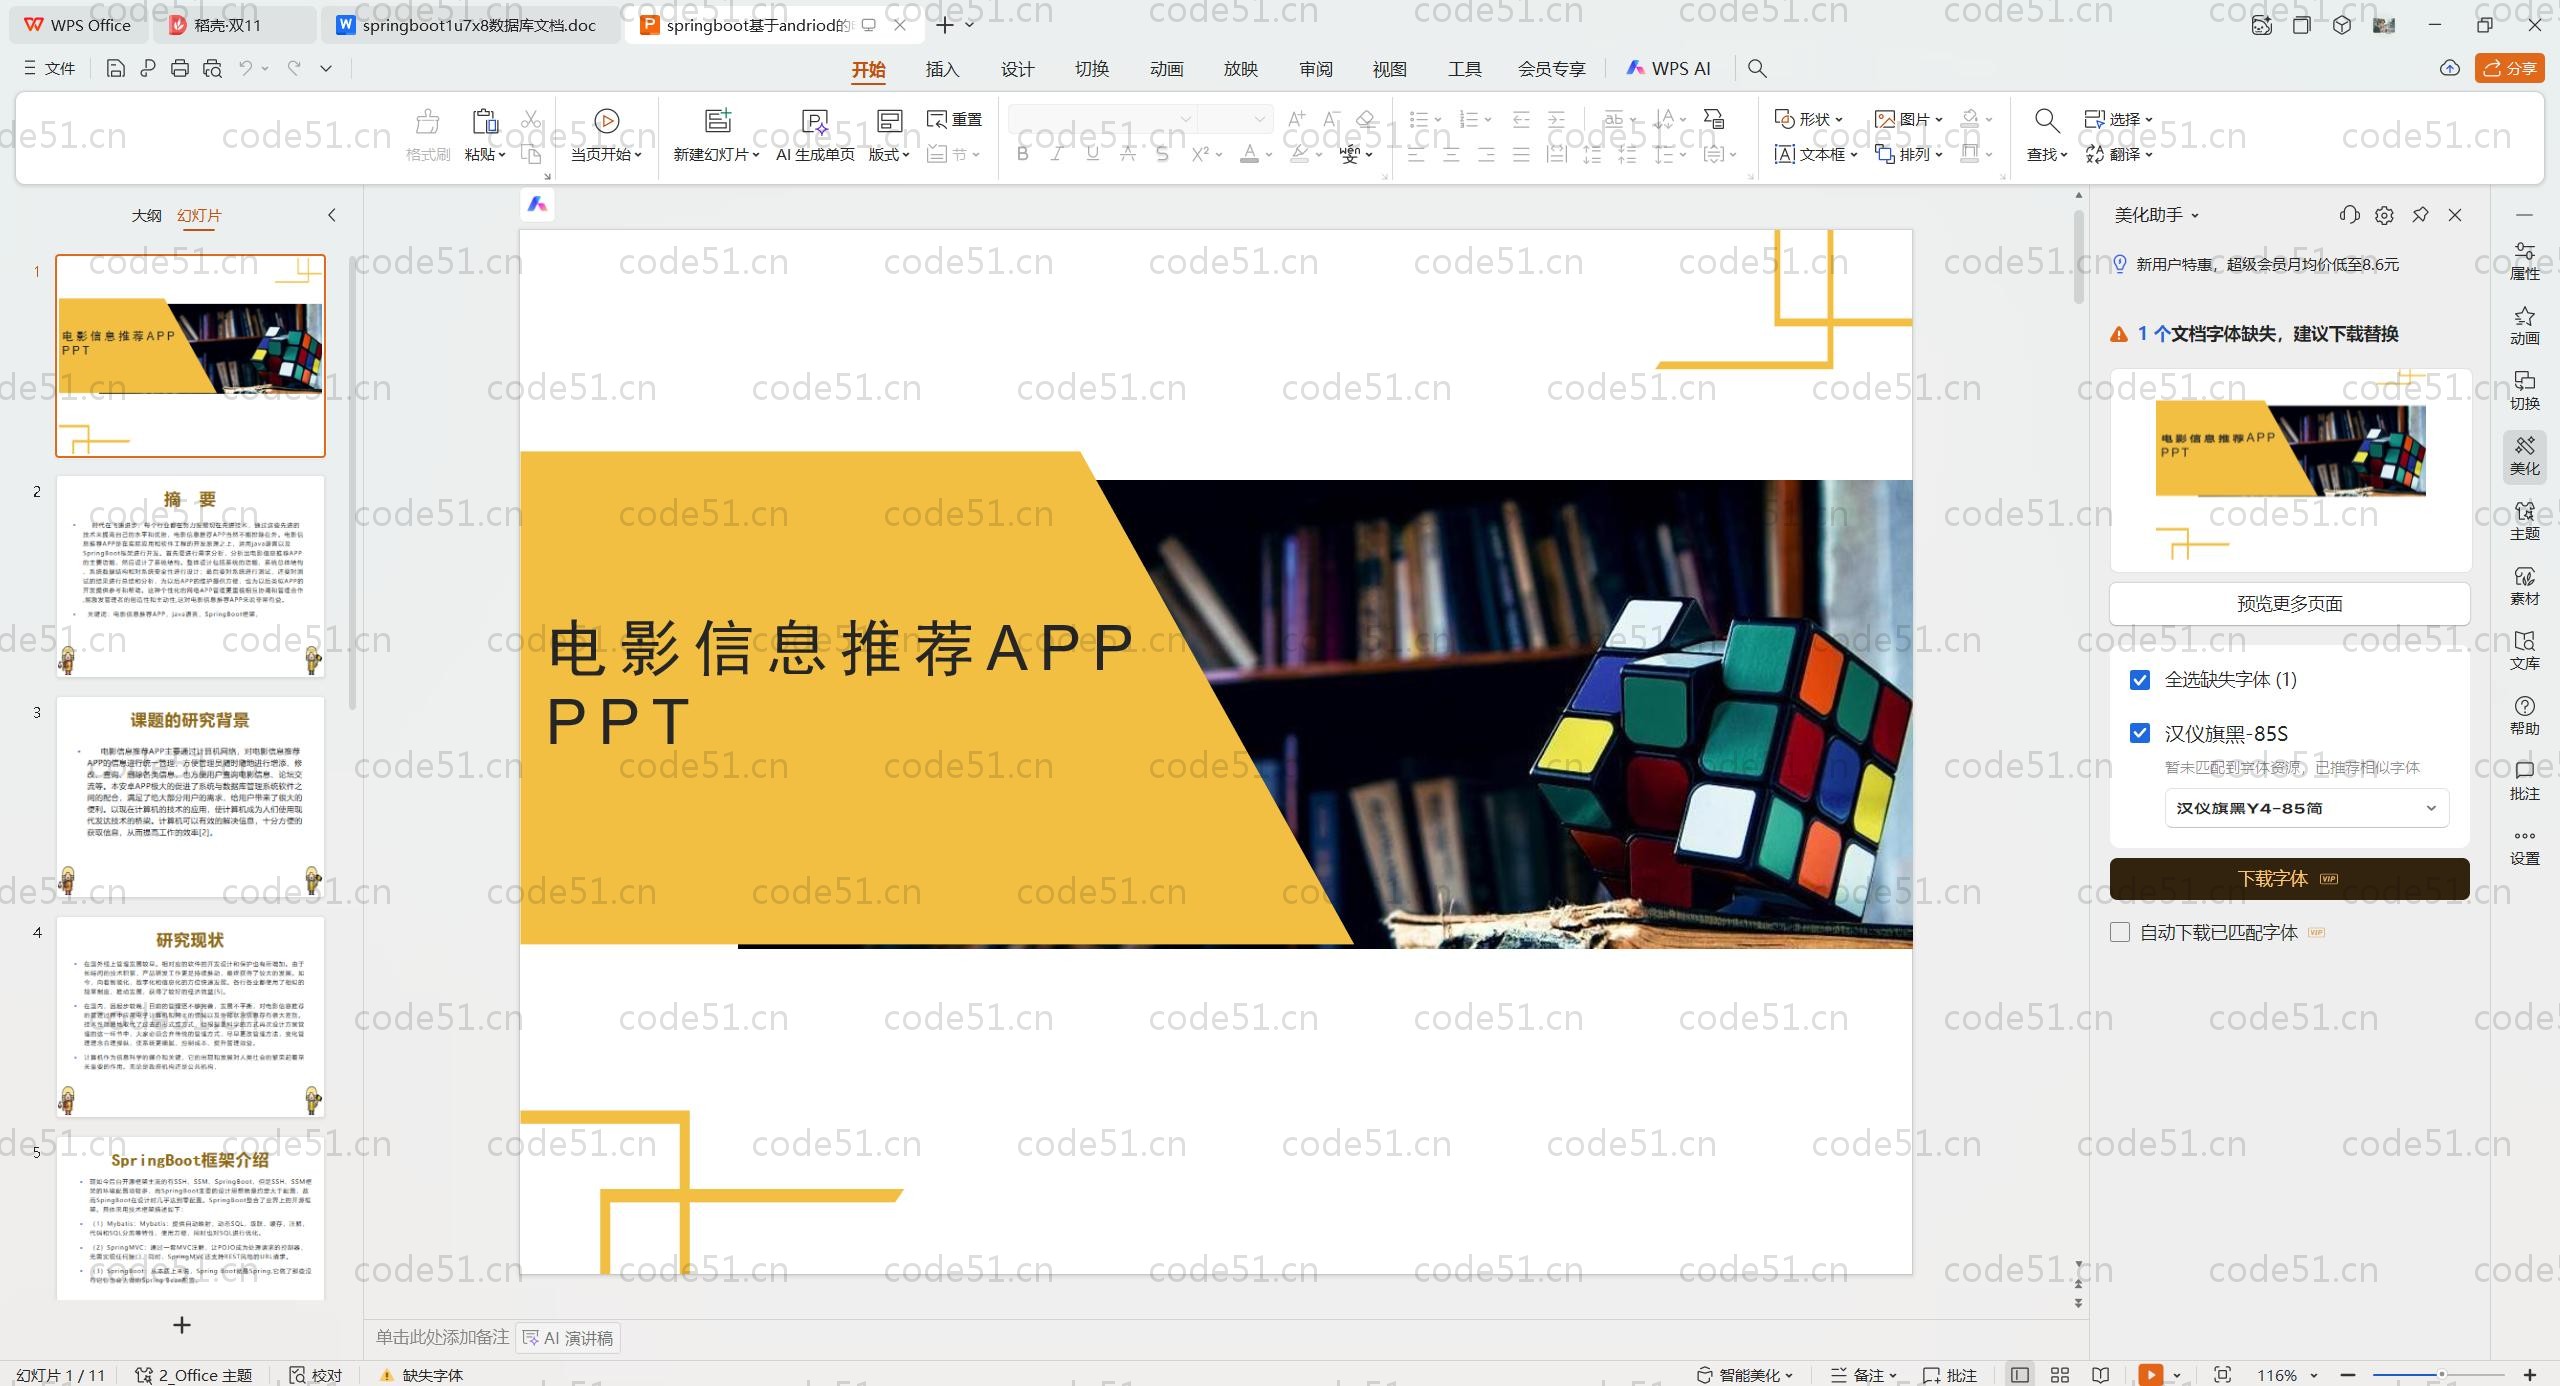
Task: Click the print icon in quick toolbar
Action: click(x=180, y=68)
